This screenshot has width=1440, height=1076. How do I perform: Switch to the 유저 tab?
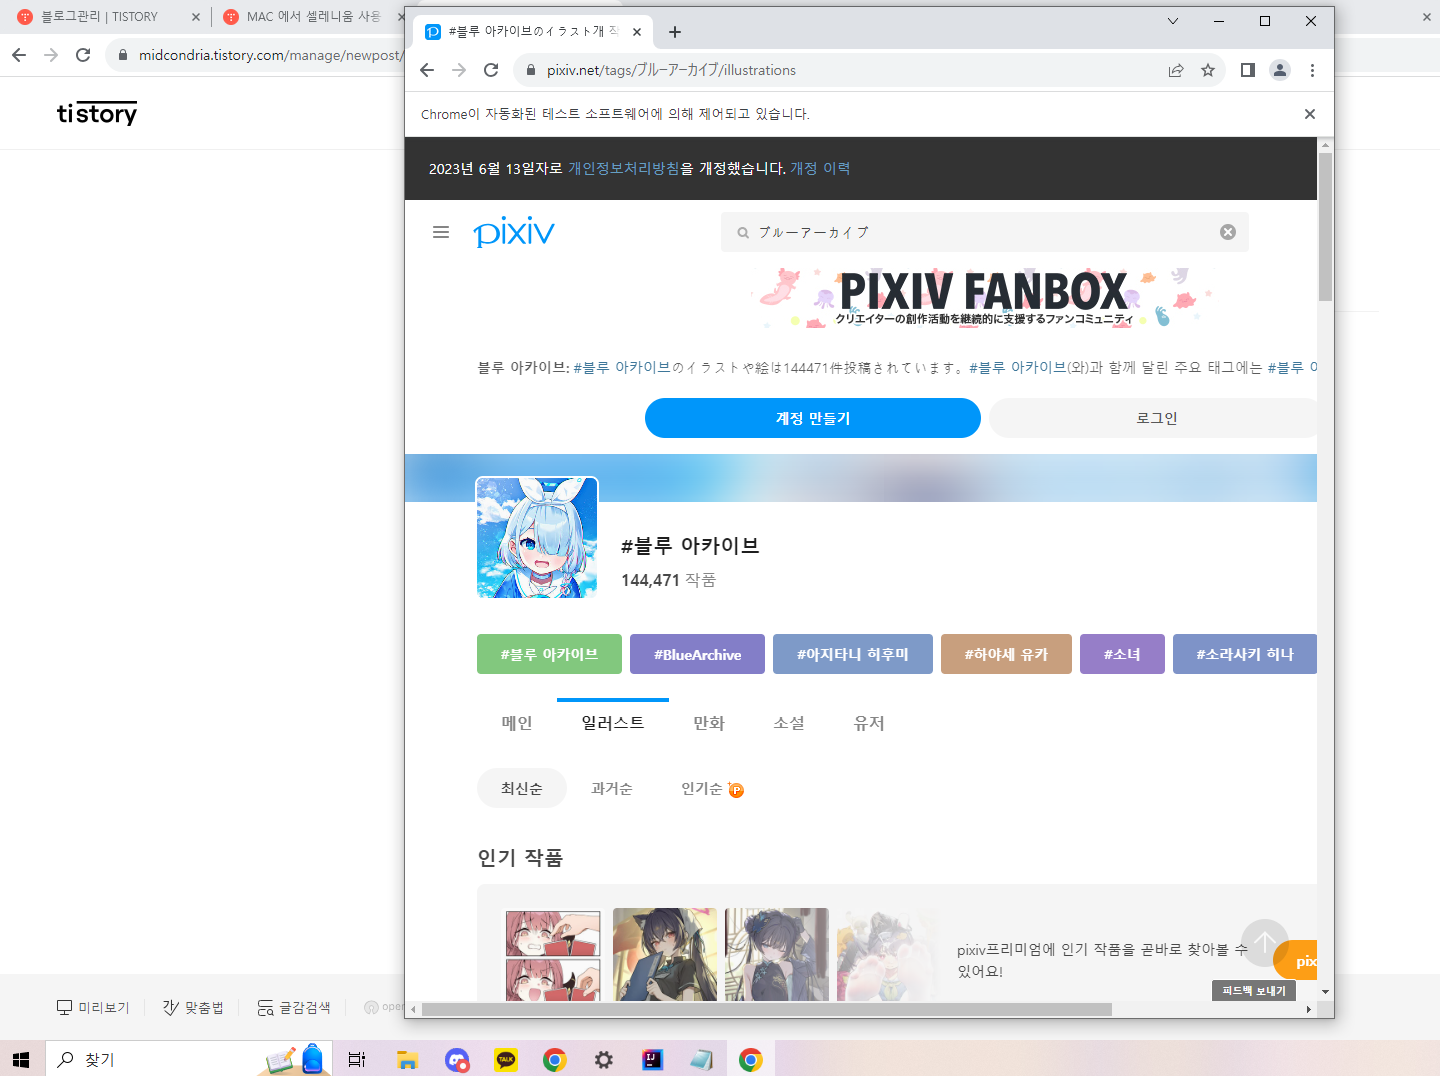[x=869, y=723]
